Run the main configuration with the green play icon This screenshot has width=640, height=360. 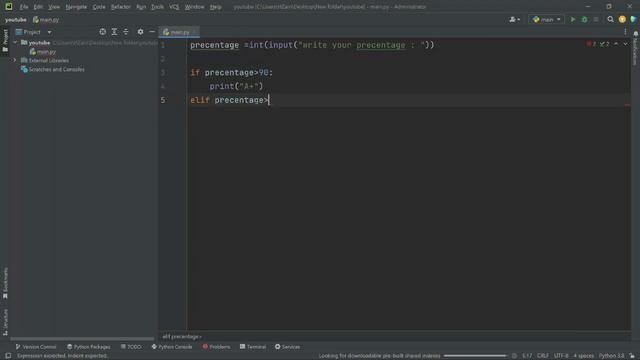pos(573,20)
